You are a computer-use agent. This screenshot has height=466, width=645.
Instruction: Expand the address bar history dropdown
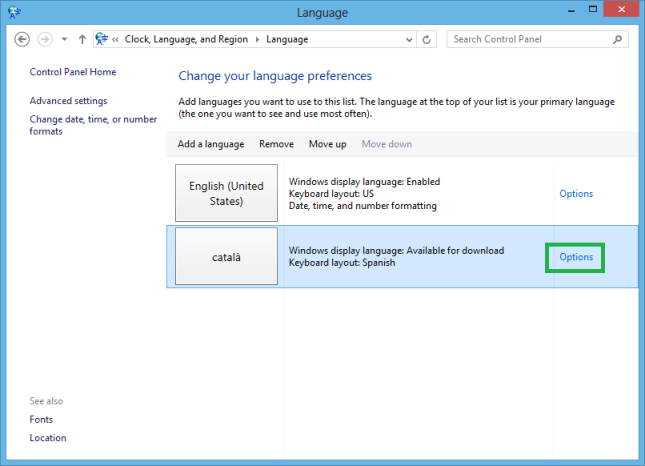(409, 39)
